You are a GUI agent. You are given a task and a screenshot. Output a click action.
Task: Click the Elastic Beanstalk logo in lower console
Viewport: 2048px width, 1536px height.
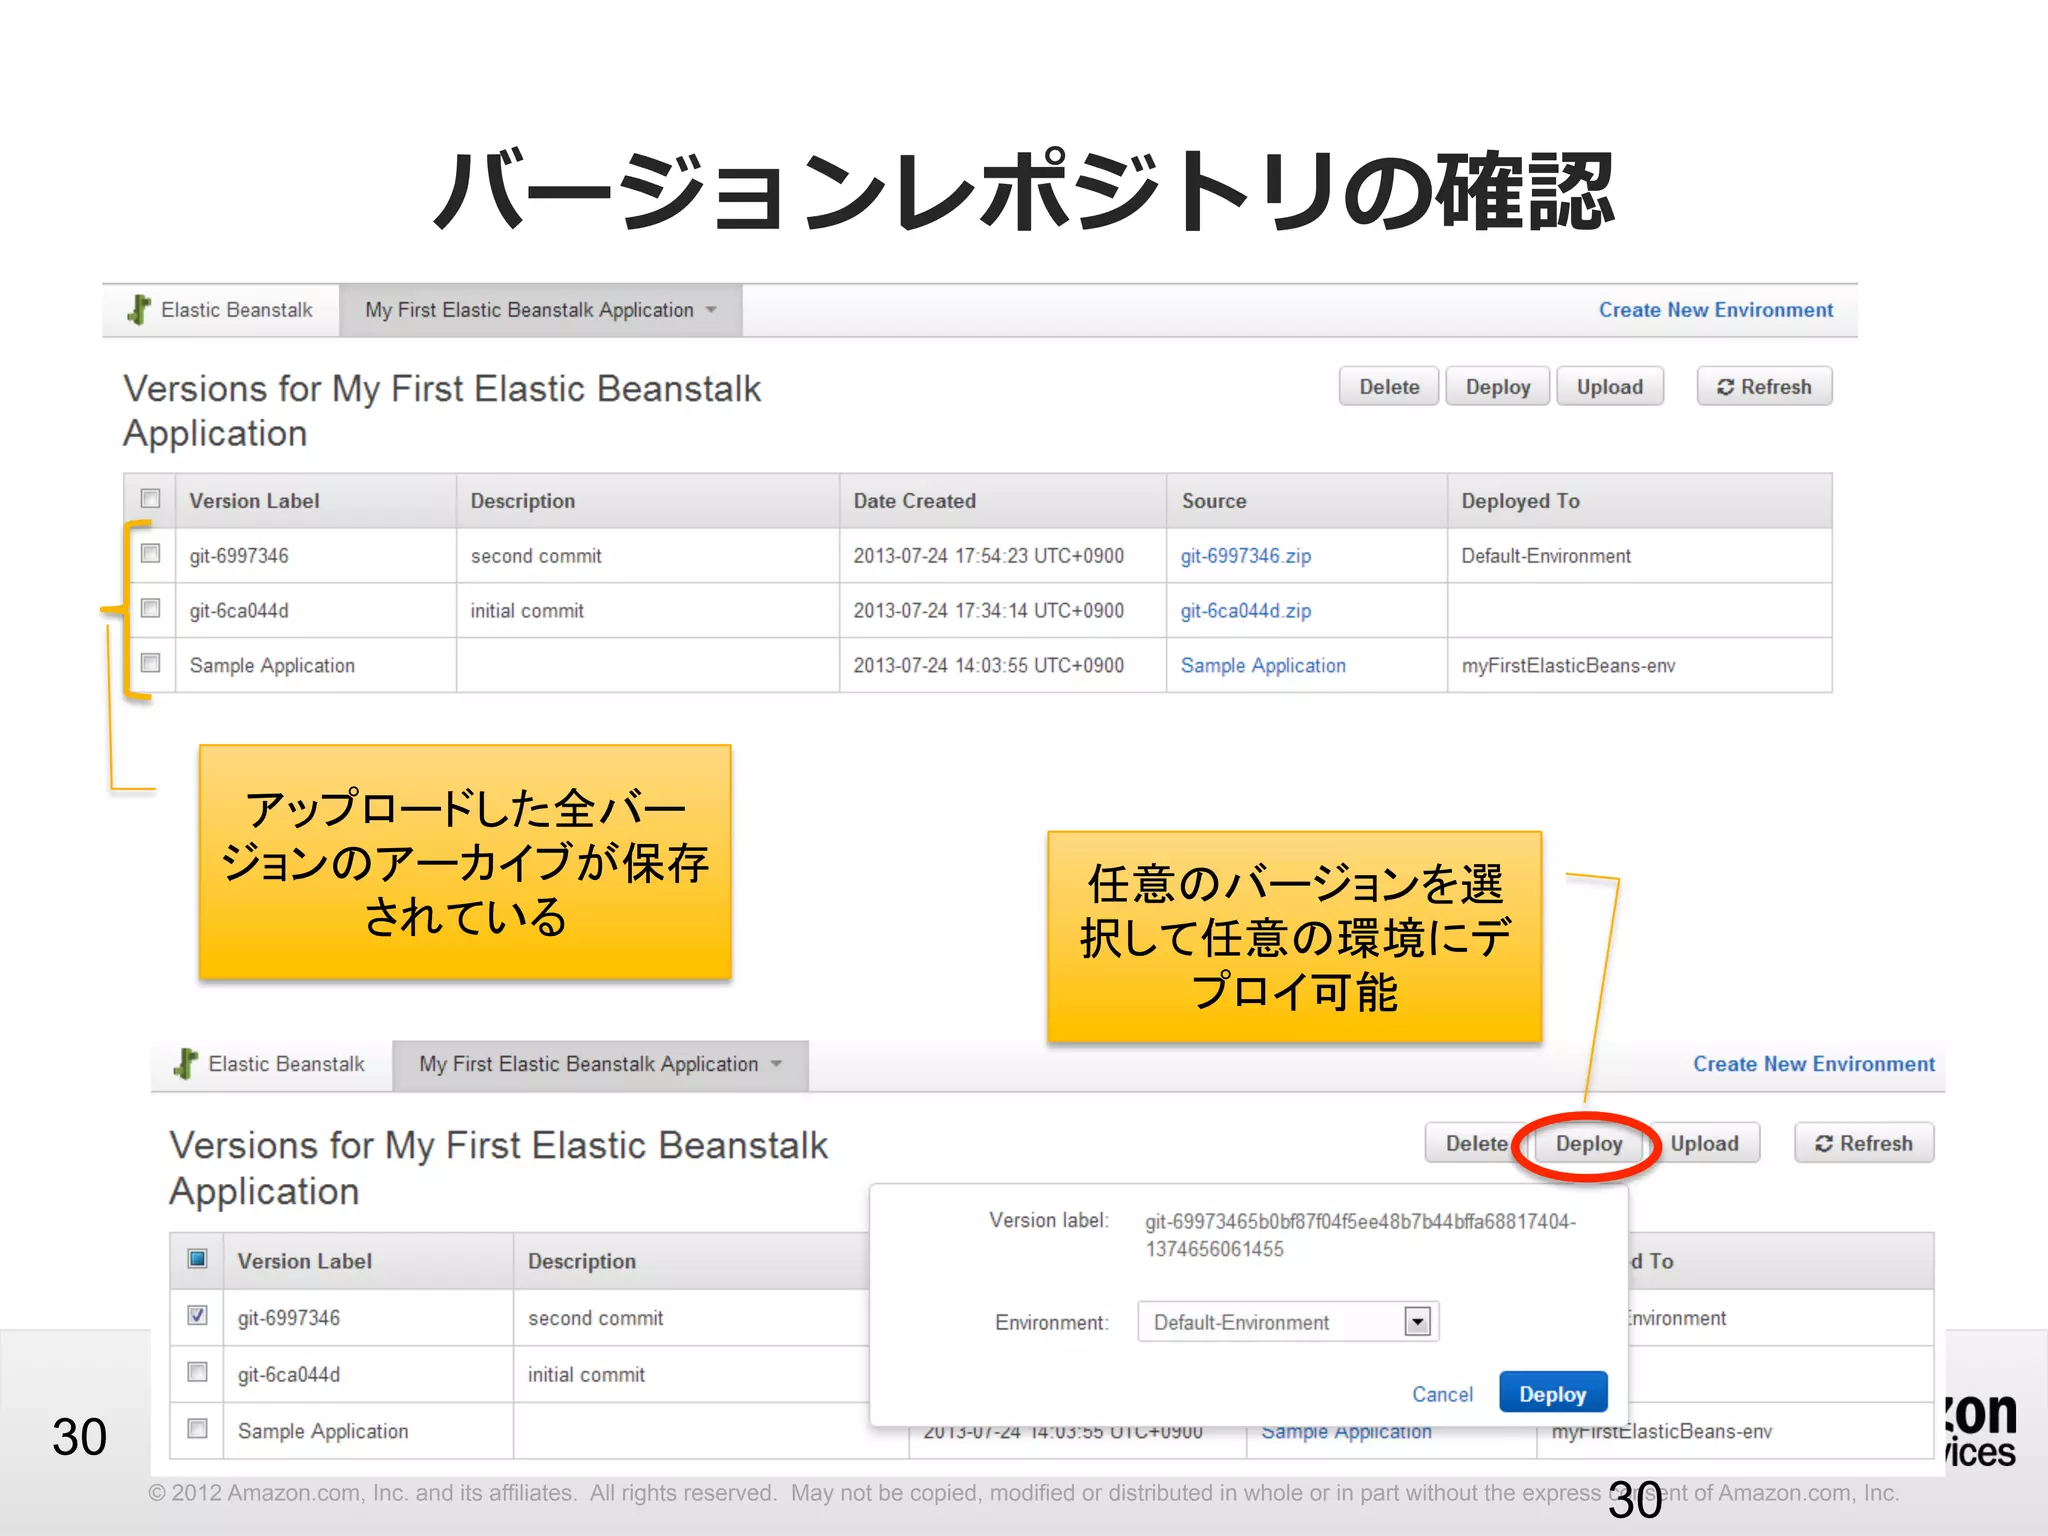[x=186, y=1064]
